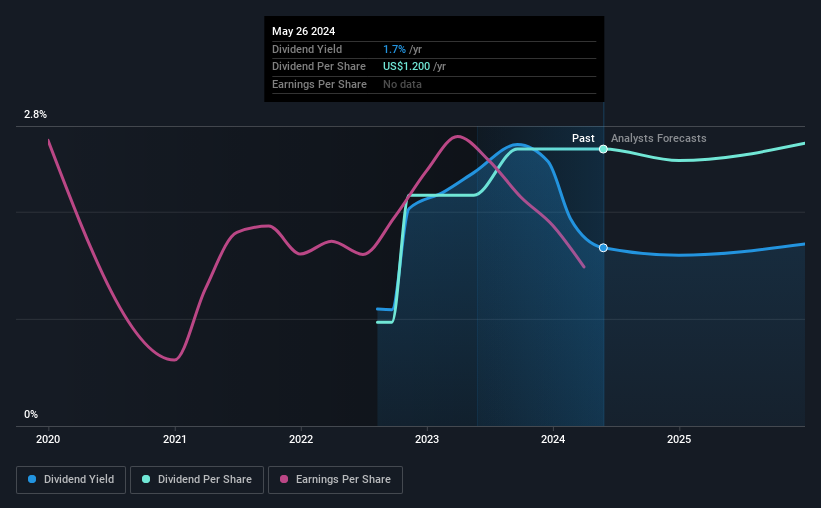
Task: Click the US$1.200 Dividend Per Share value
Action: pyautogui.click(x=406, y=67)
